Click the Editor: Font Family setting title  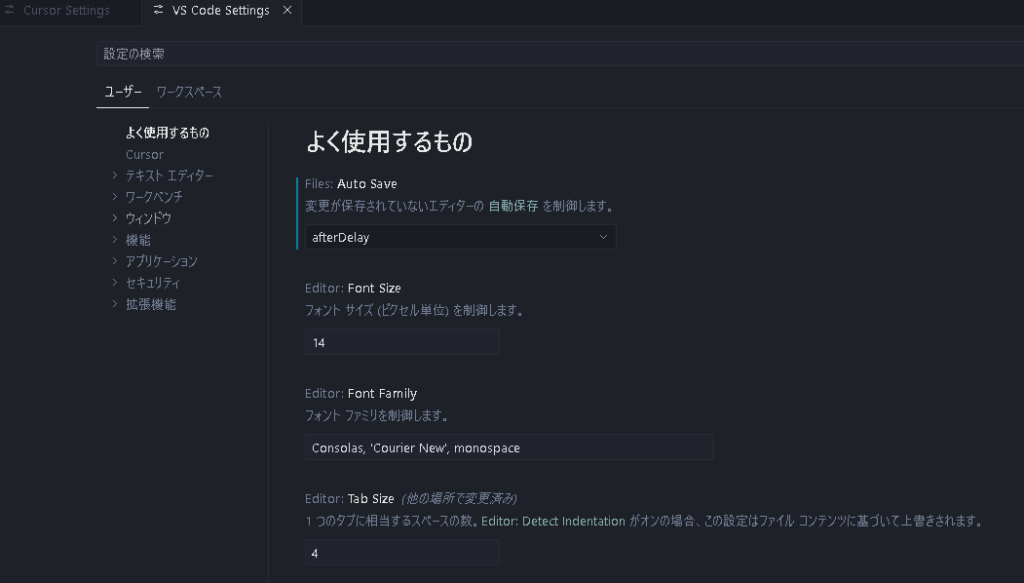pyautogui.click(x=360, y=394)
